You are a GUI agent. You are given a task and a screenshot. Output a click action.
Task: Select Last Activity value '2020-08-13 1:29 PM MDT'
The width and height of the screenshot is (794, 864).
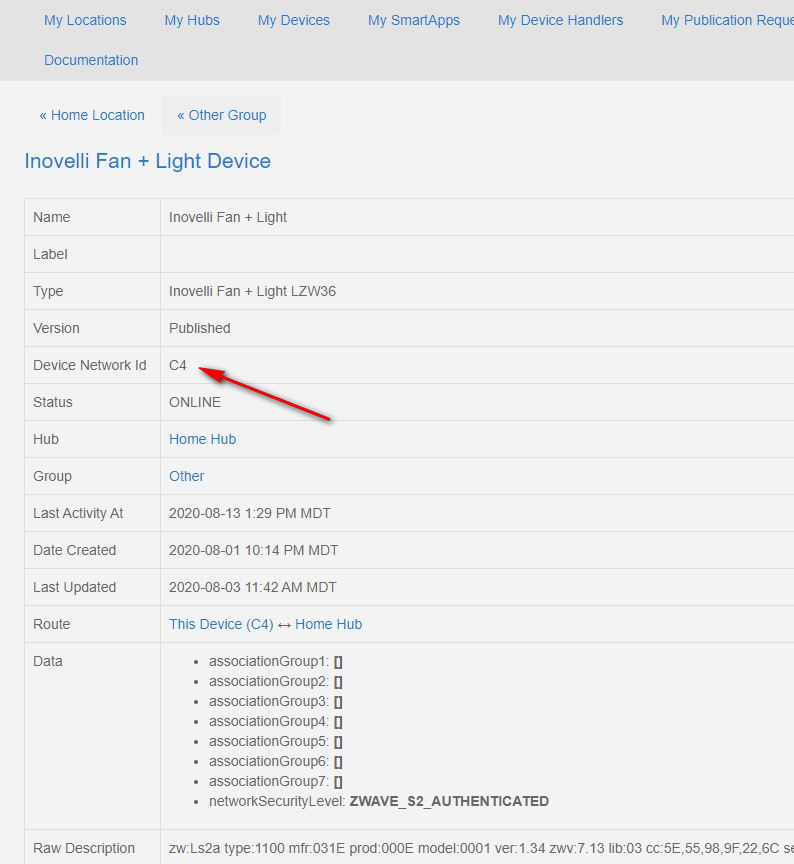tap(250, 513)
